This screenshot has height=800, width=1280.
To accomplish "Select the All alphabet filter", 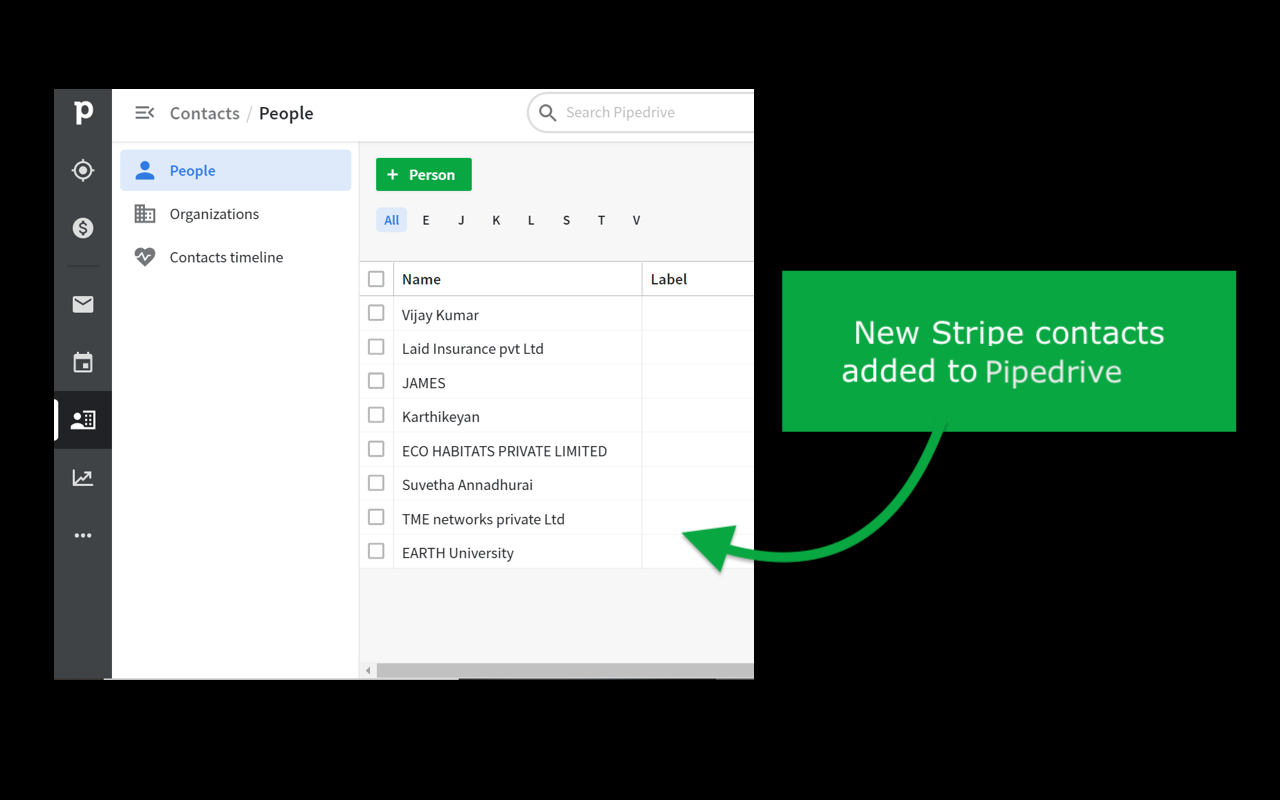I will [x=391, y=220].
